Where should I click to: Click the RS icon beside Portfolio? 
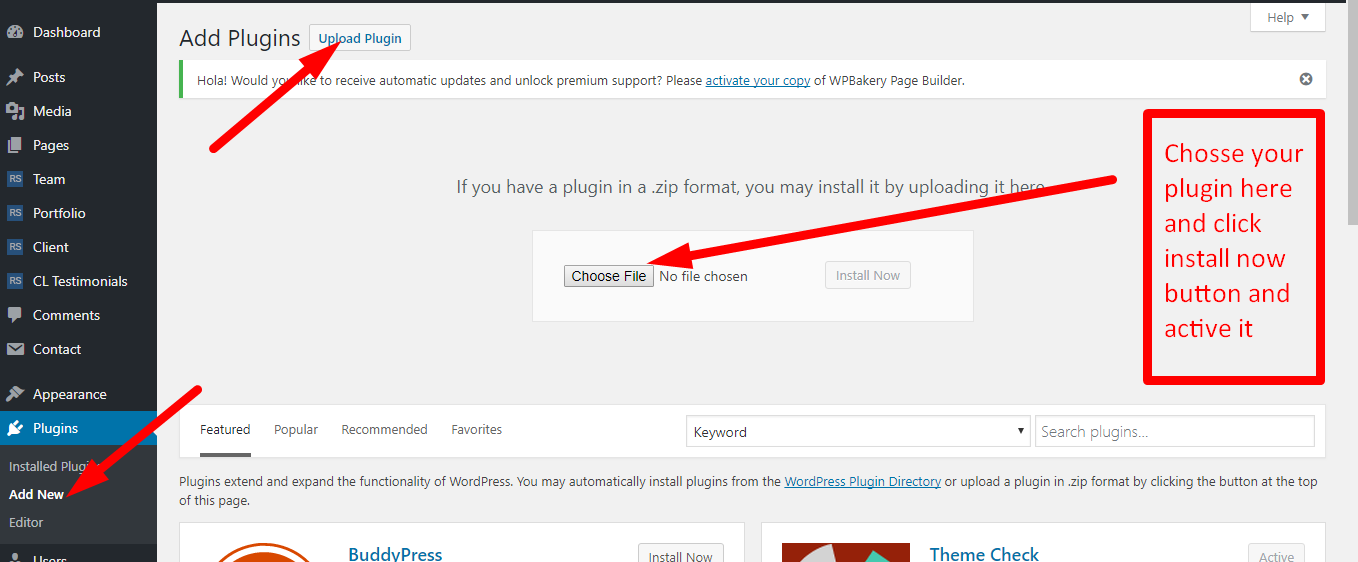[15, 213]
